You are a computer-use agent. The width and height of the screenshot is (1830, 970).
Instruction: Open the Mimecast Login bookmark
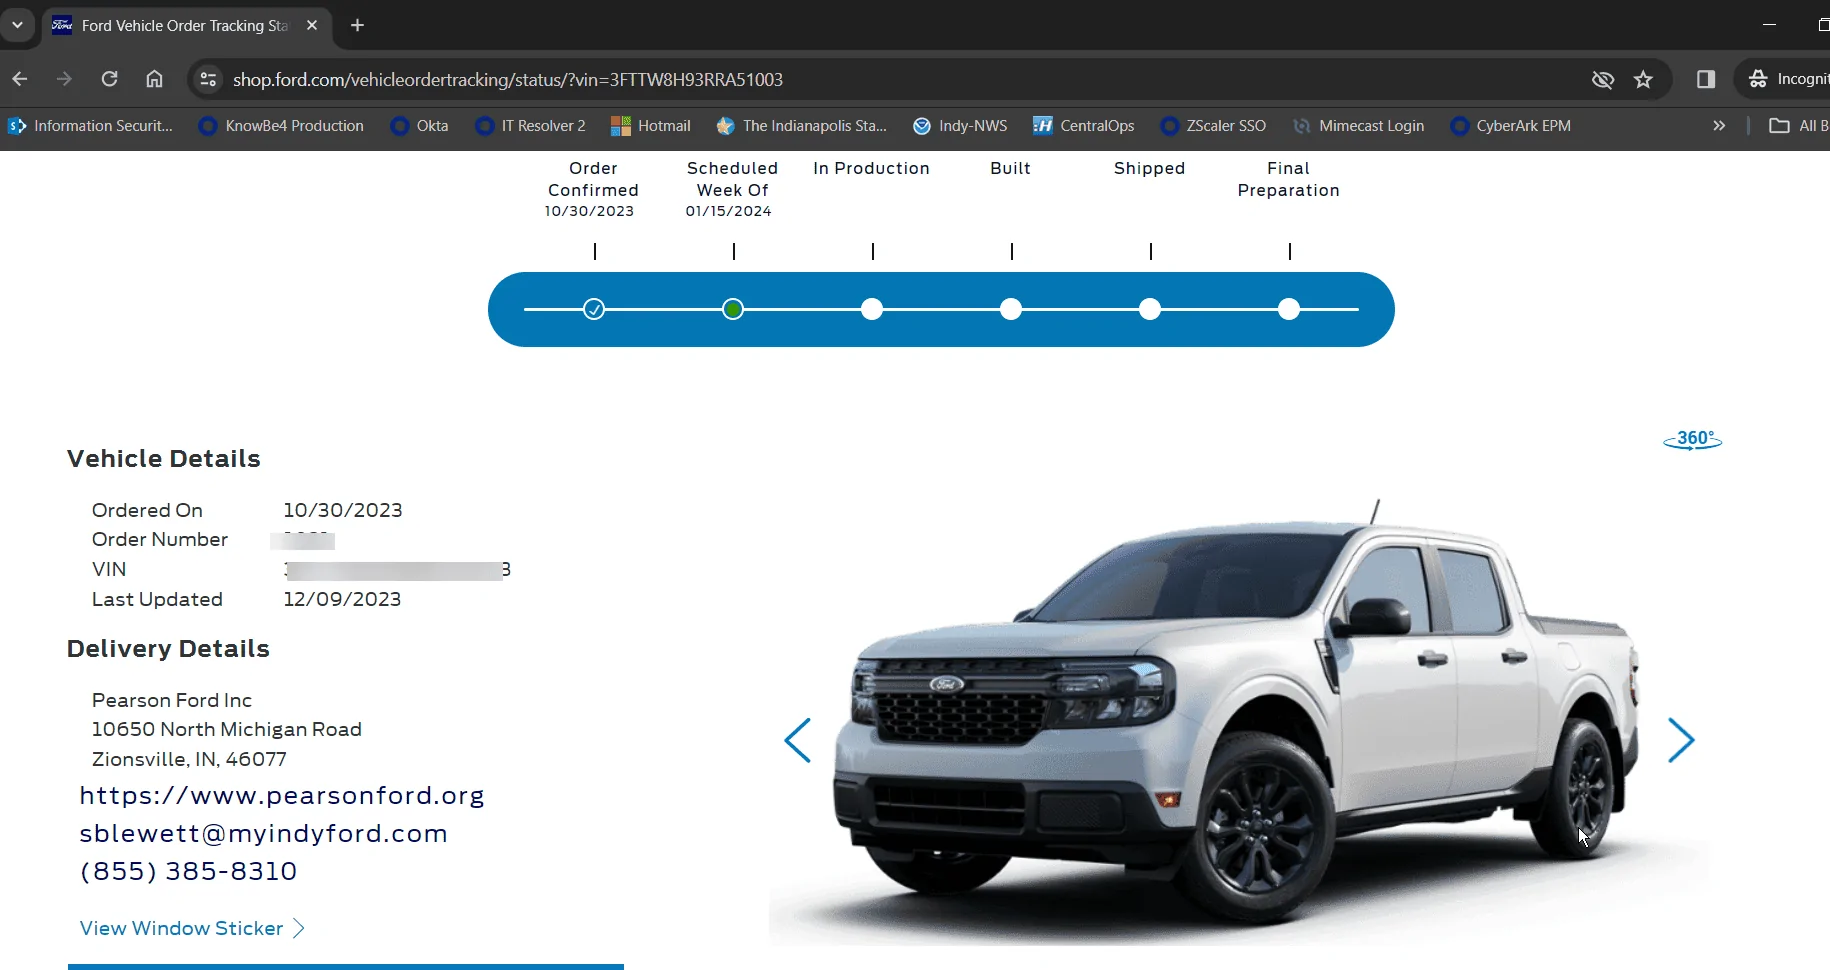[x=1358, y=126]
